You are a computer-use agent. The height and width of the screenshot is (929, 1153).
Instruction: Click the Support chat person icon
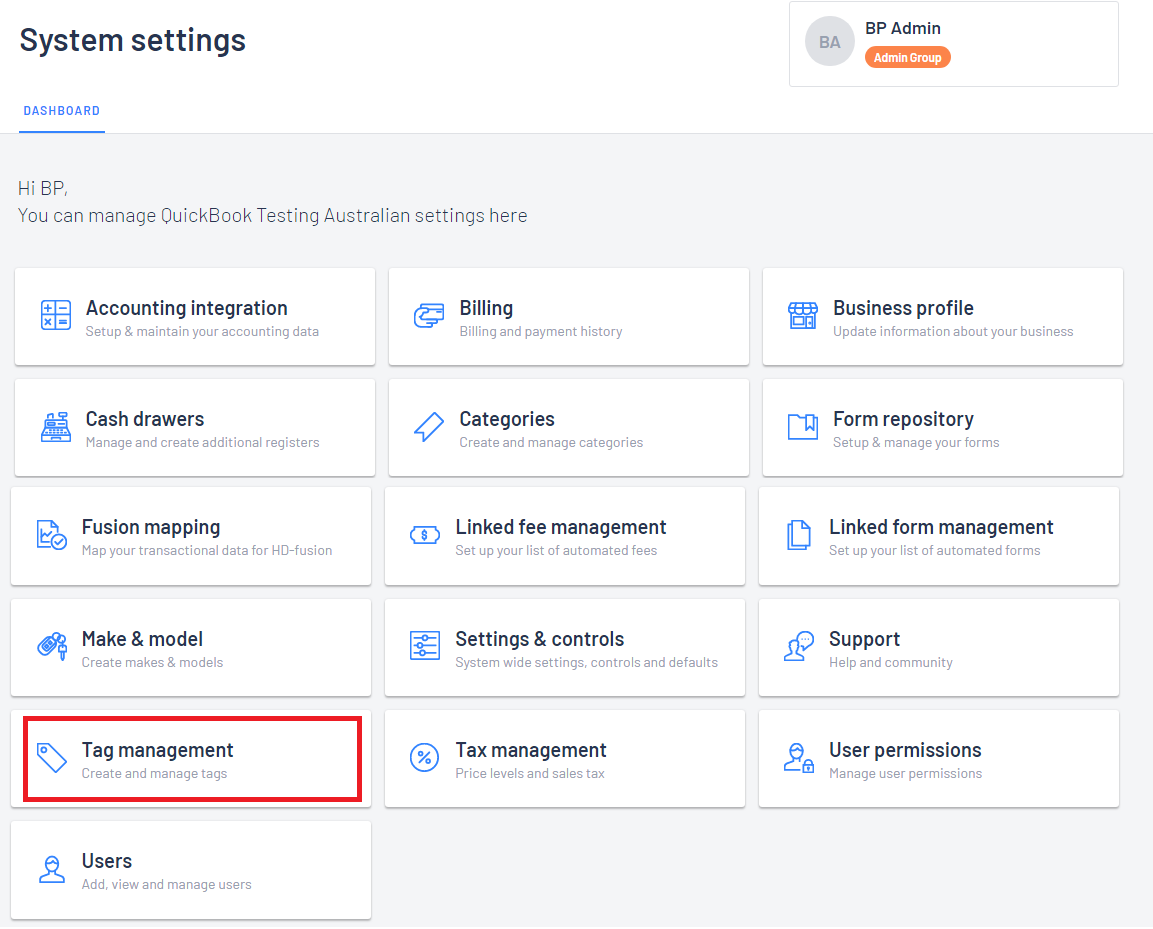pyautogui.click(x=799, y=647)
